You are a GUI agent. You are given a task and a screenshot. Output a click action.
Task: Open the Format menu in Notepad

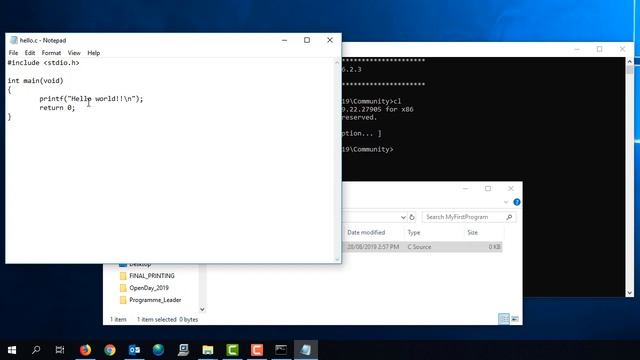pyautogui.click(x=51, y=53)
